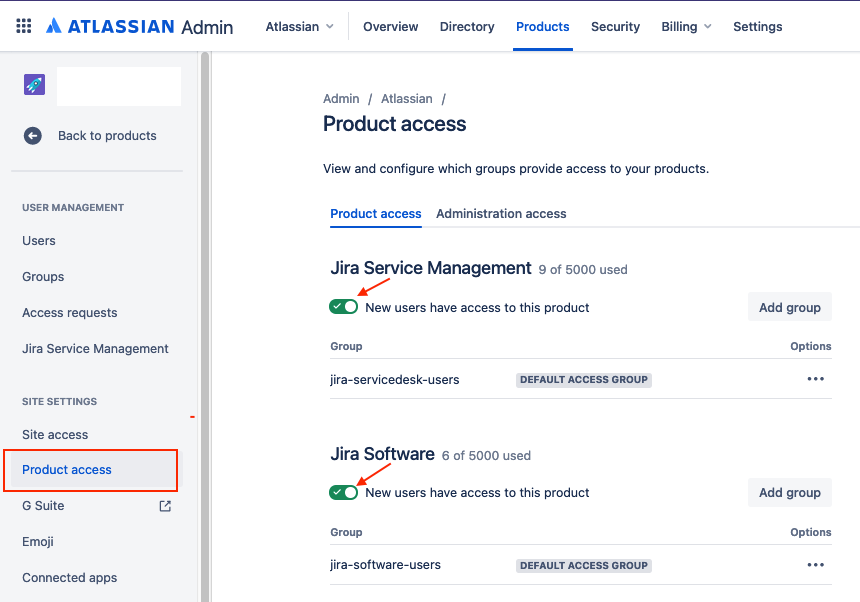Screen dimensions: 860x602
Task: Open Users in sidebar
Action: 38,241
